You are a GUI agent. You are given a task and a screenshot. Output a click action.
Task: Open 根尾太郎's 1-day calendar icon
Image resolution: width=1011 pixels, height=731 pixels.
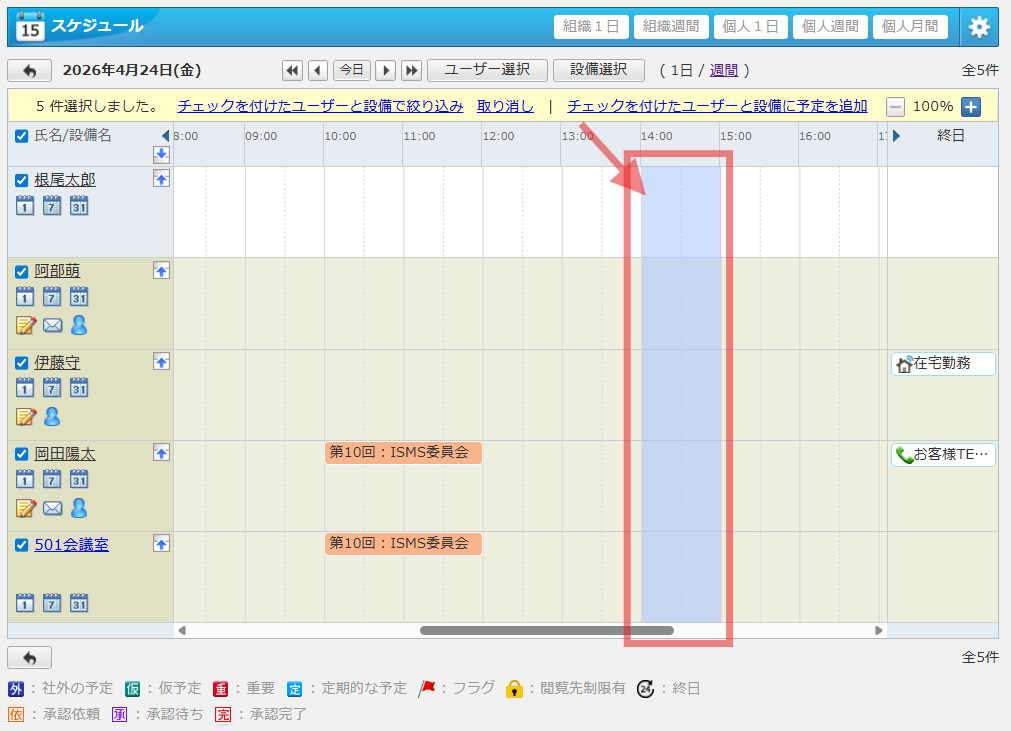[24, 205]
